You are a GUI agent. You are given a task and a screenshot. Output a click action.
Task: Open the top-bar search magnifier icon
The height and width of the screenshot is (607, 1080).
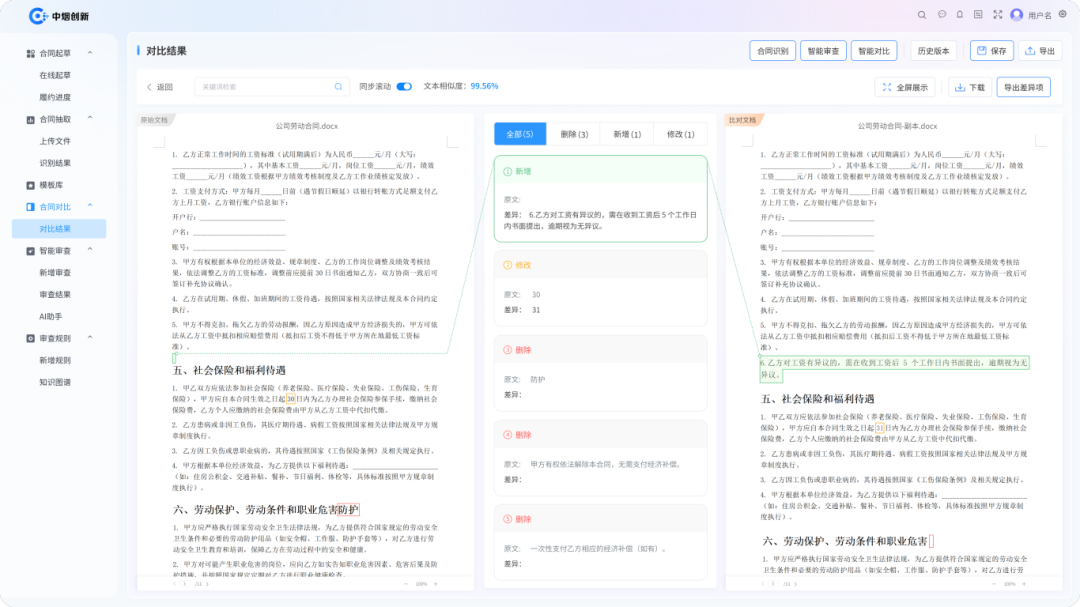(922, 14)
